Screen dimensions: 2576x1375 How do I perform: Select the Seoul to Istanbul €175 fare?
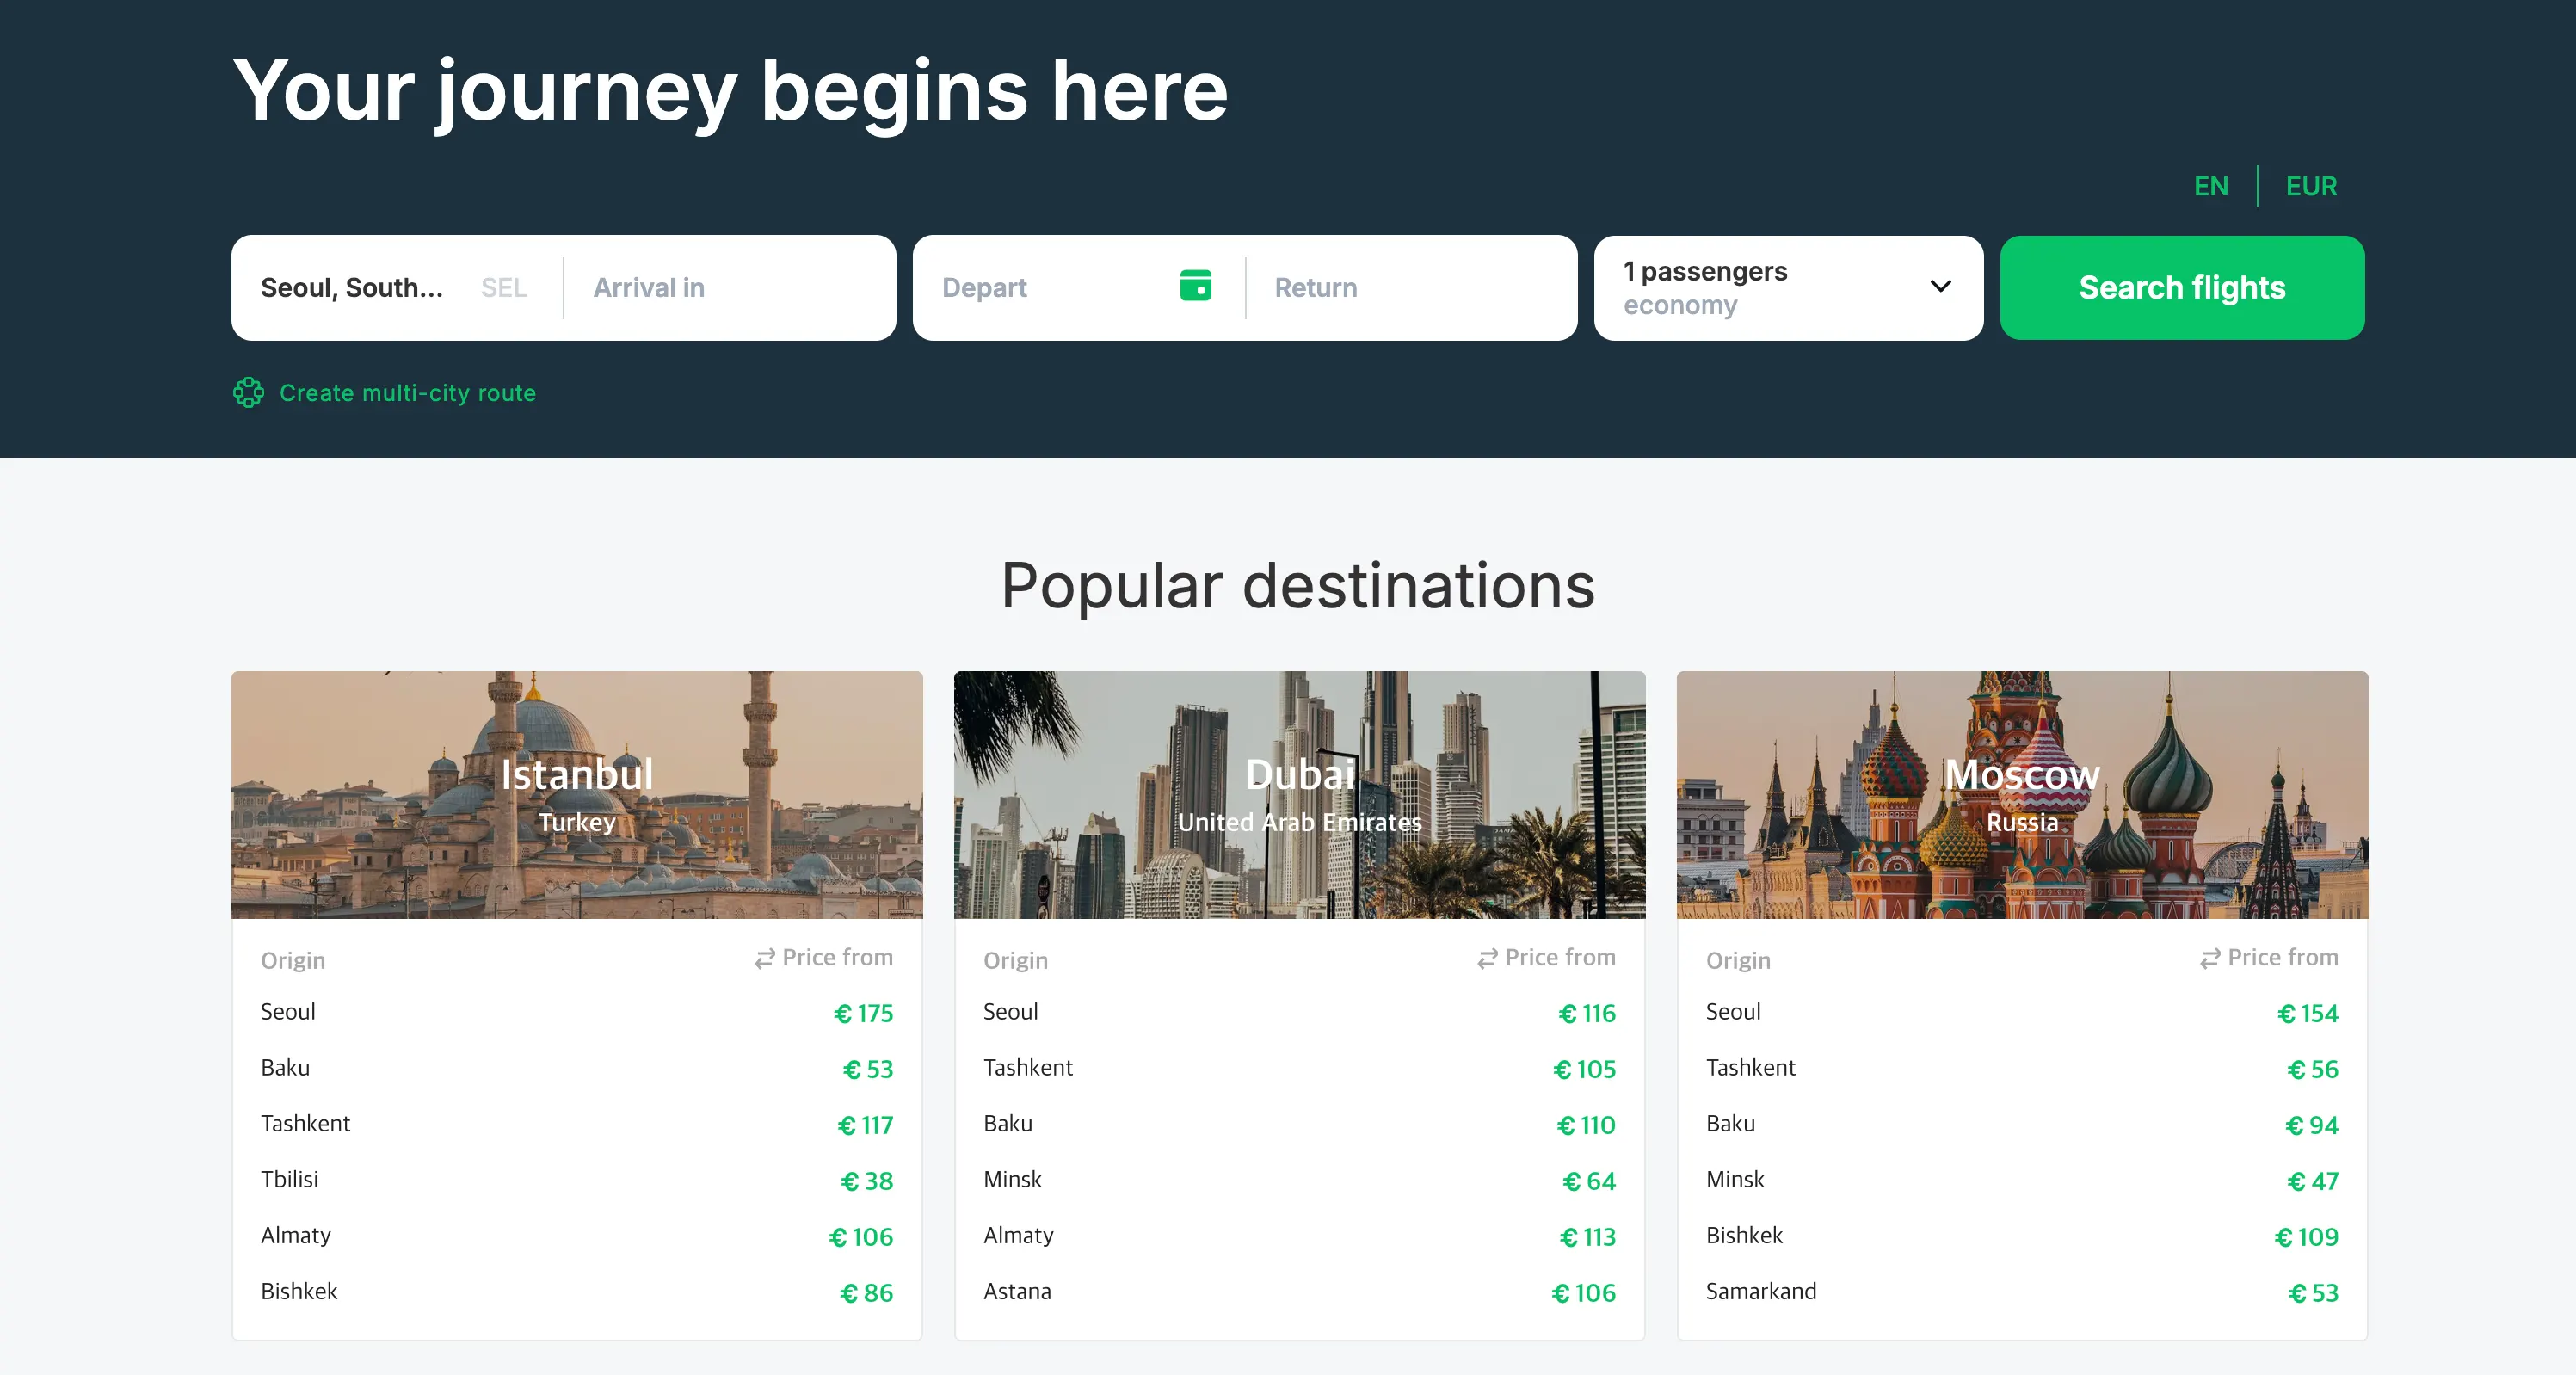[577, 1012]
